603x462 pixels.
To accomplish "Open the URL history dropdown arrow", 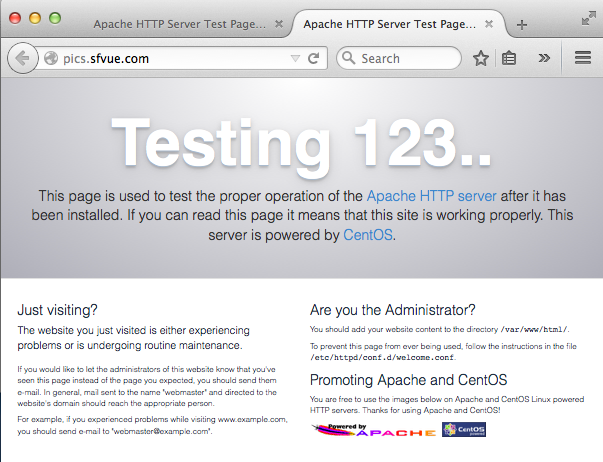I will tap(295, 58).
